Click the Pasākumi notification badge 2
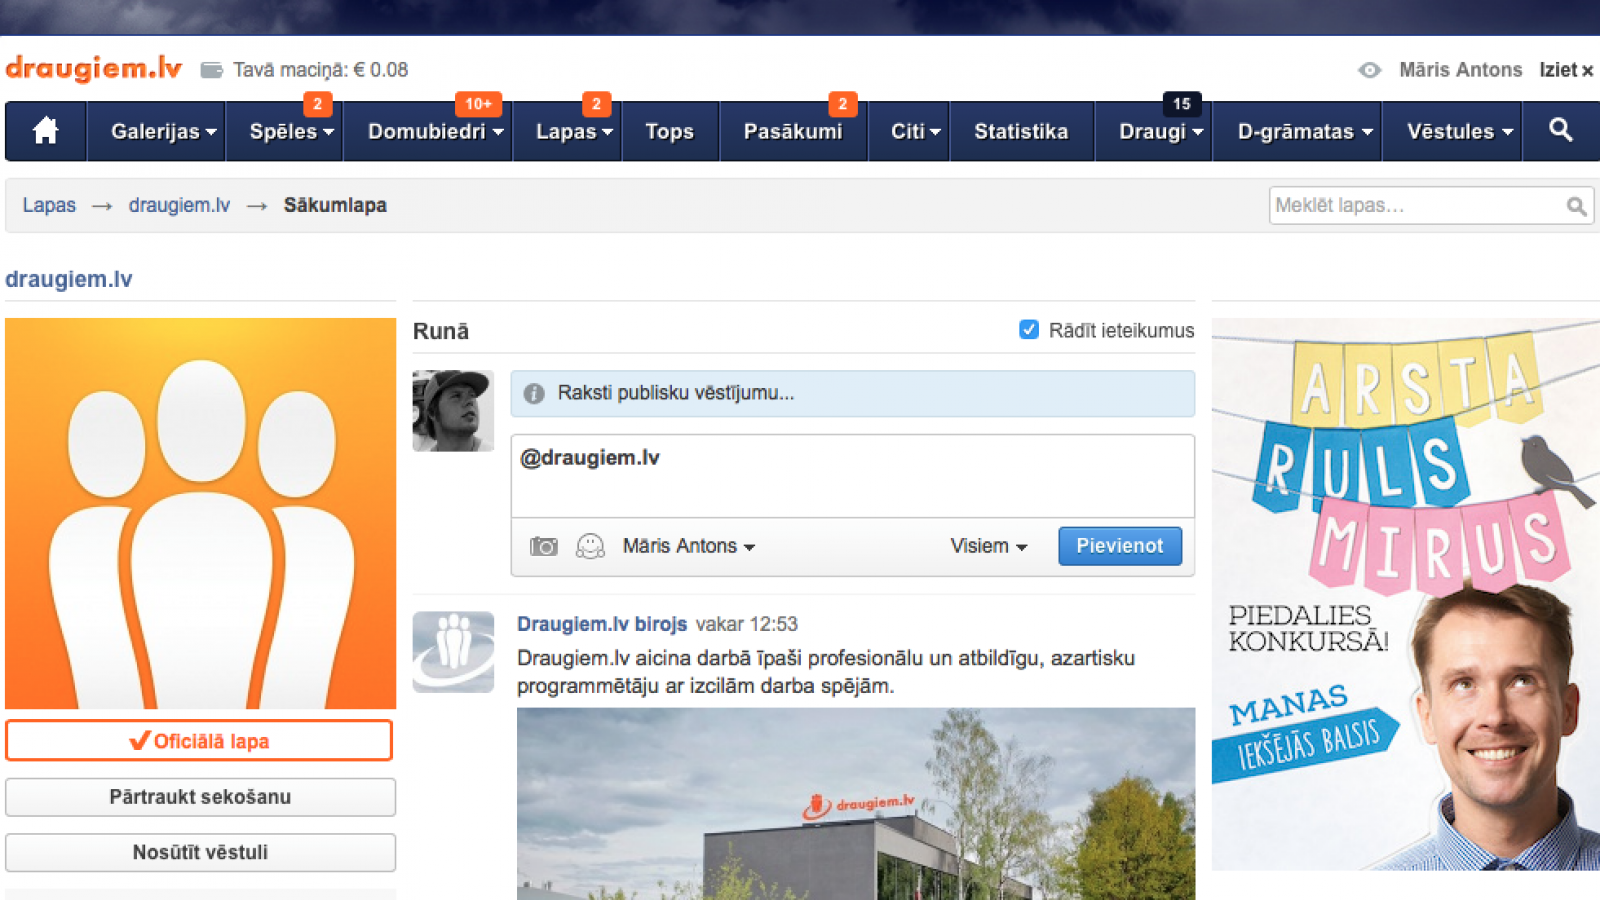1600x900 pixels. (842, 104)
